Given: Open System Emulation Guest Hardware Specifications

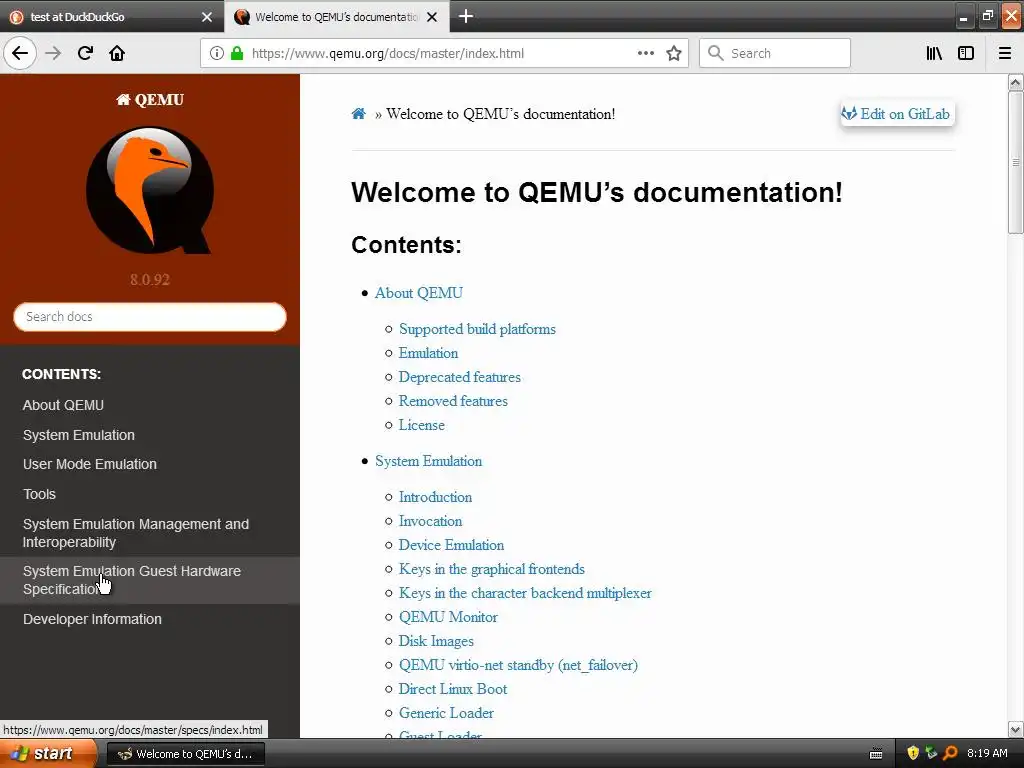Looking at the screenshot, I should (132, 580).
